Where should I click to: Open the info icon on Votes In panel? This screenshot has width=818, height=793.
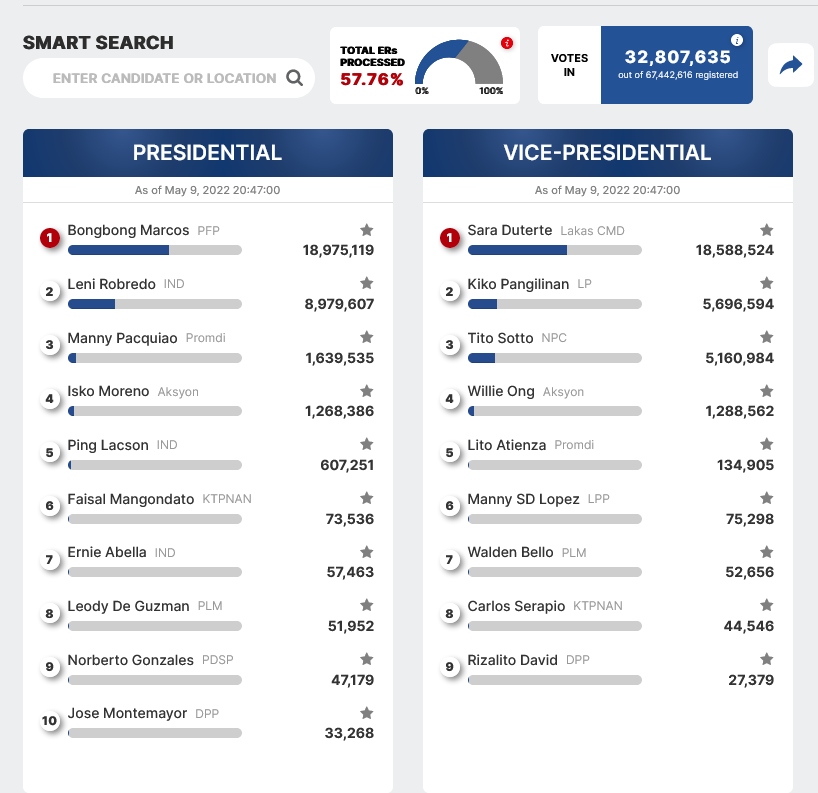coord(737,40)
